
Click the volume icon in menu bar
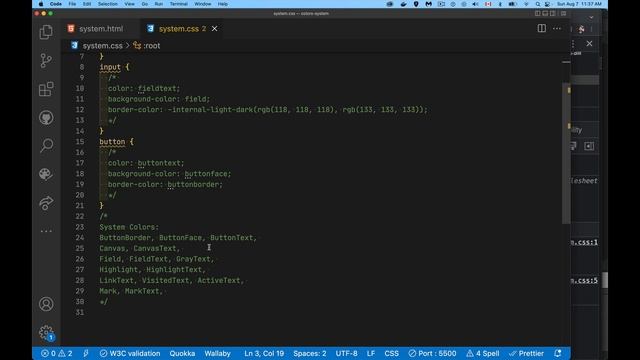point(476,4)
